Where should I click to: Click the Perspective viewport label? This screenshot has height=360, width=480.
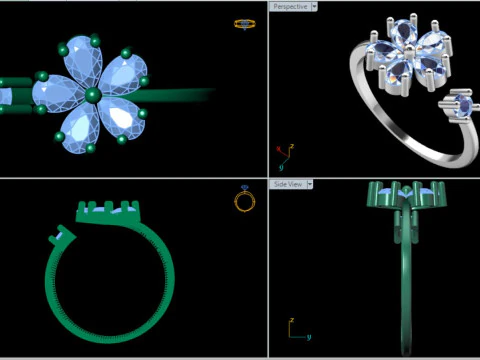(x=290, y=7)
